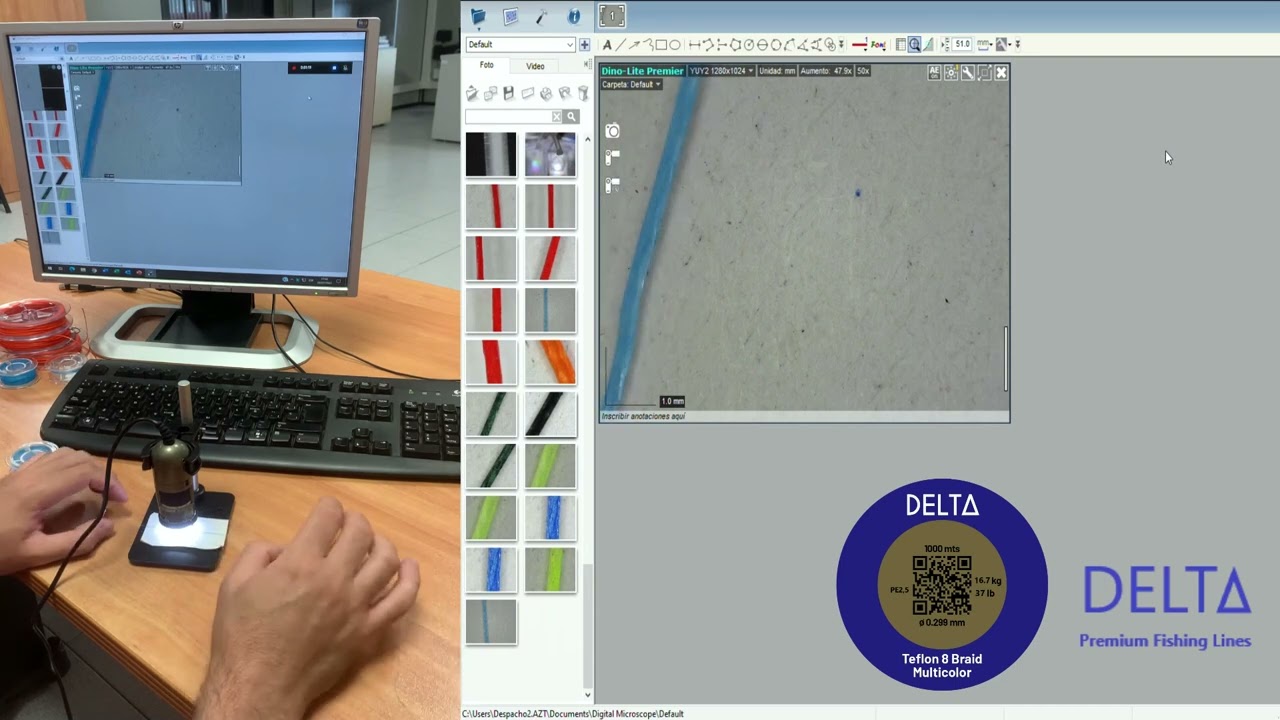Expand the toolbar overflow at far right
Viewport: 1280px width, 720px height.
[1017, 44]
